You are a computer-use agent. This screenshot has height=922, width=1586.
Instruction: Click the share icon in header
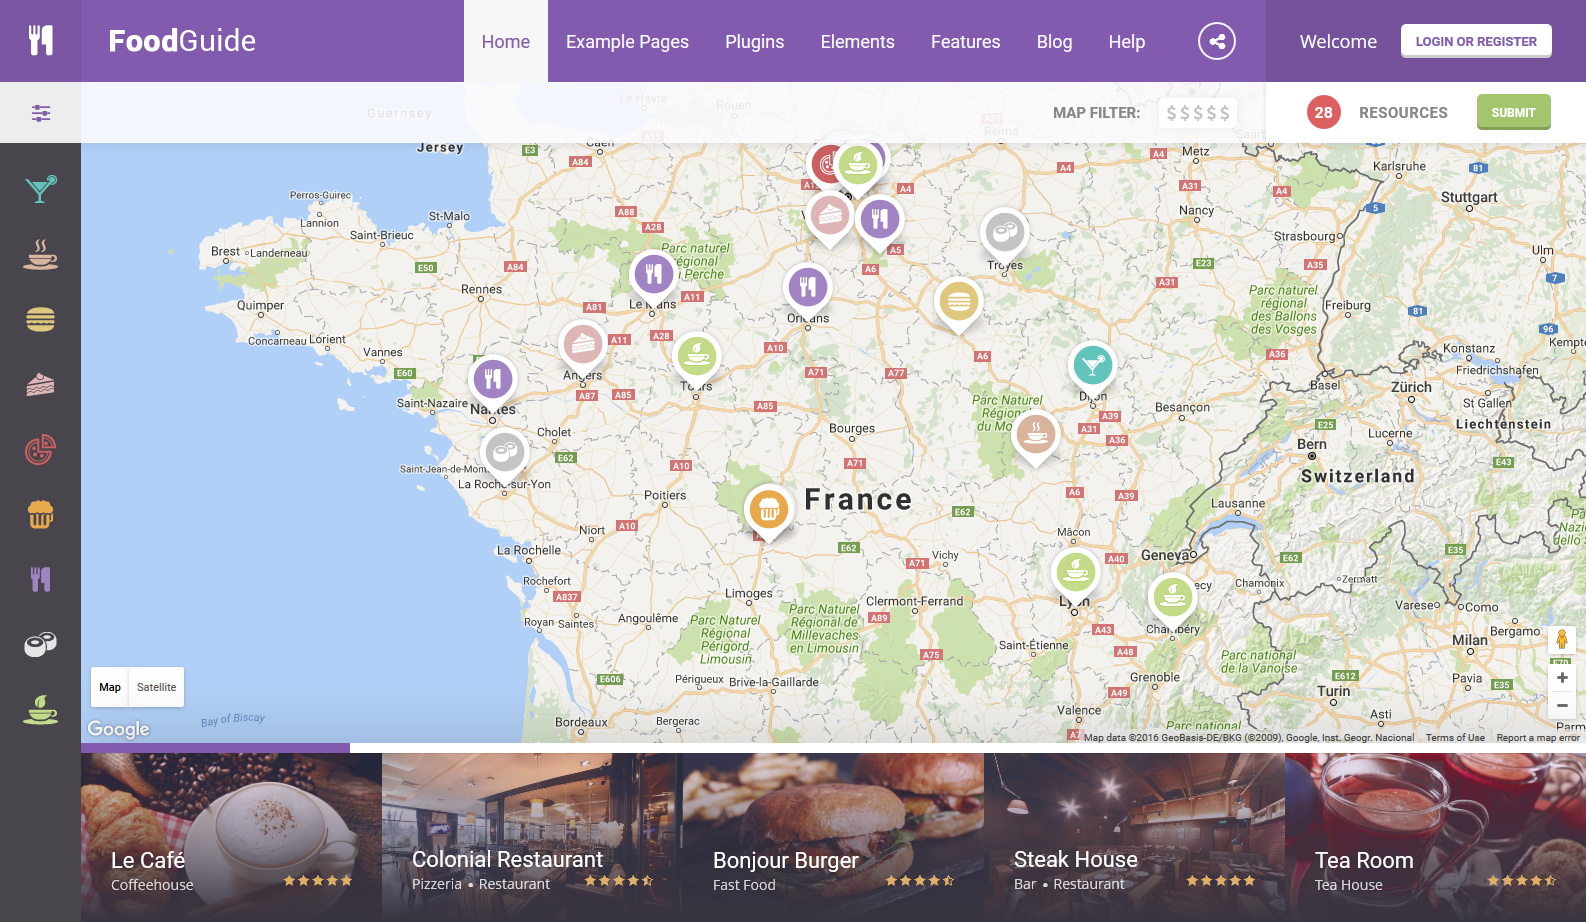pyautogui.click(x=1217, y=41)
